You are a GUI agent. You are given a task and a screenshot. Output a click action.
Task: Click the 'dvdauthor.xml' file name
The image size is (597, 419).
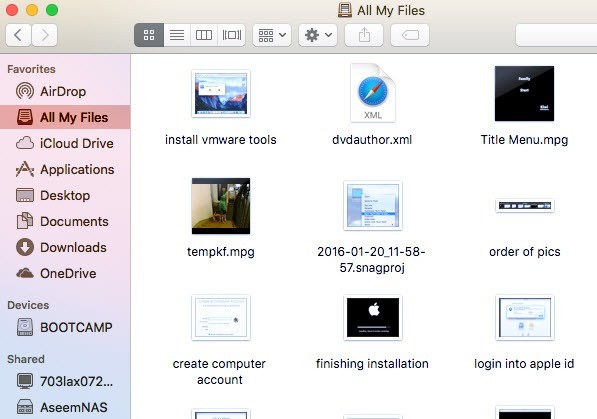click(372, 140)
